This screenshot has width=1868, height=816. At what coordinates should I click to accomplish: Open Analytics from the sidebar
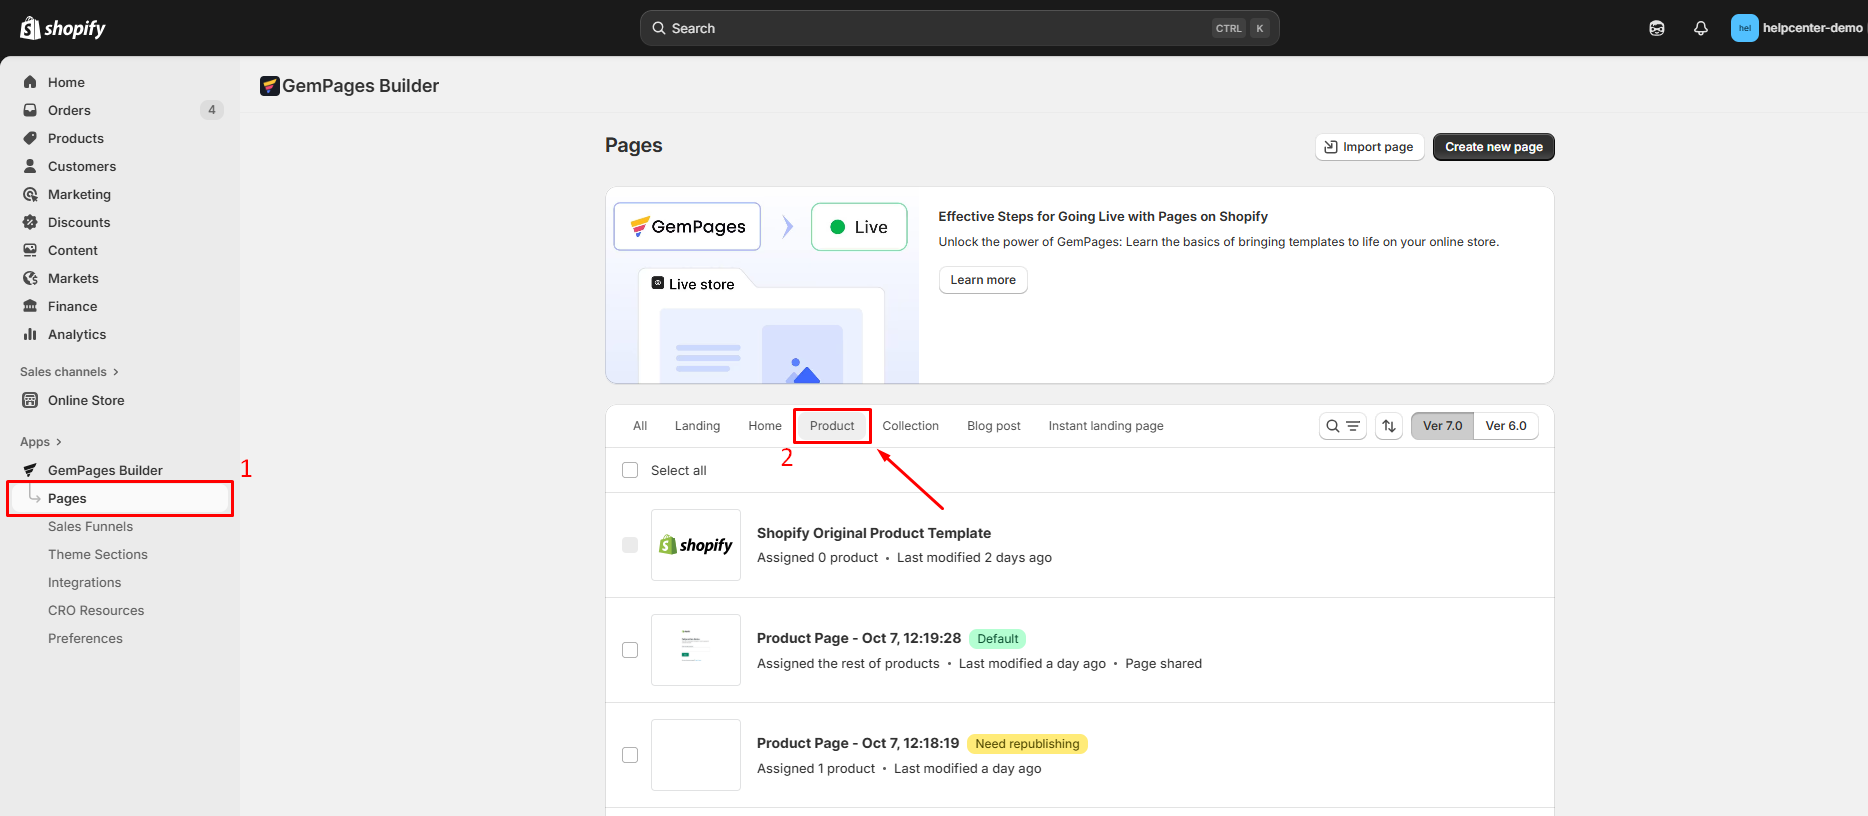[77, 334]
